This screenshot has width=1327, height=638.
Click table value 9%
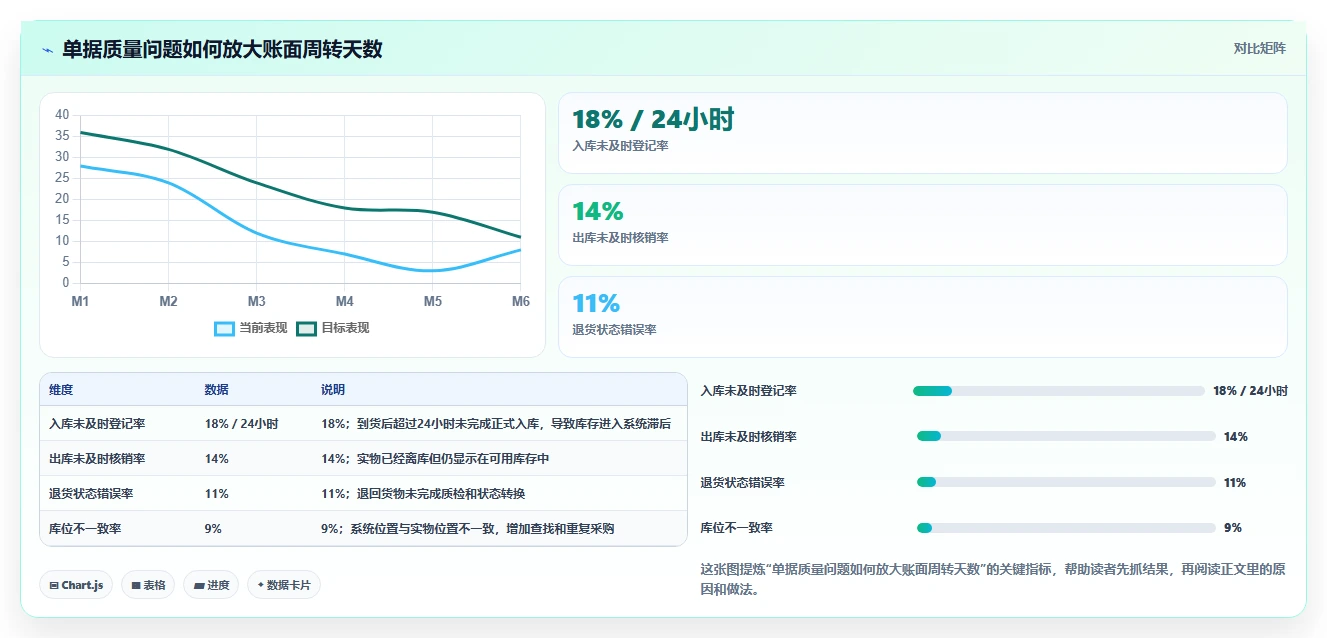(213, 528)
